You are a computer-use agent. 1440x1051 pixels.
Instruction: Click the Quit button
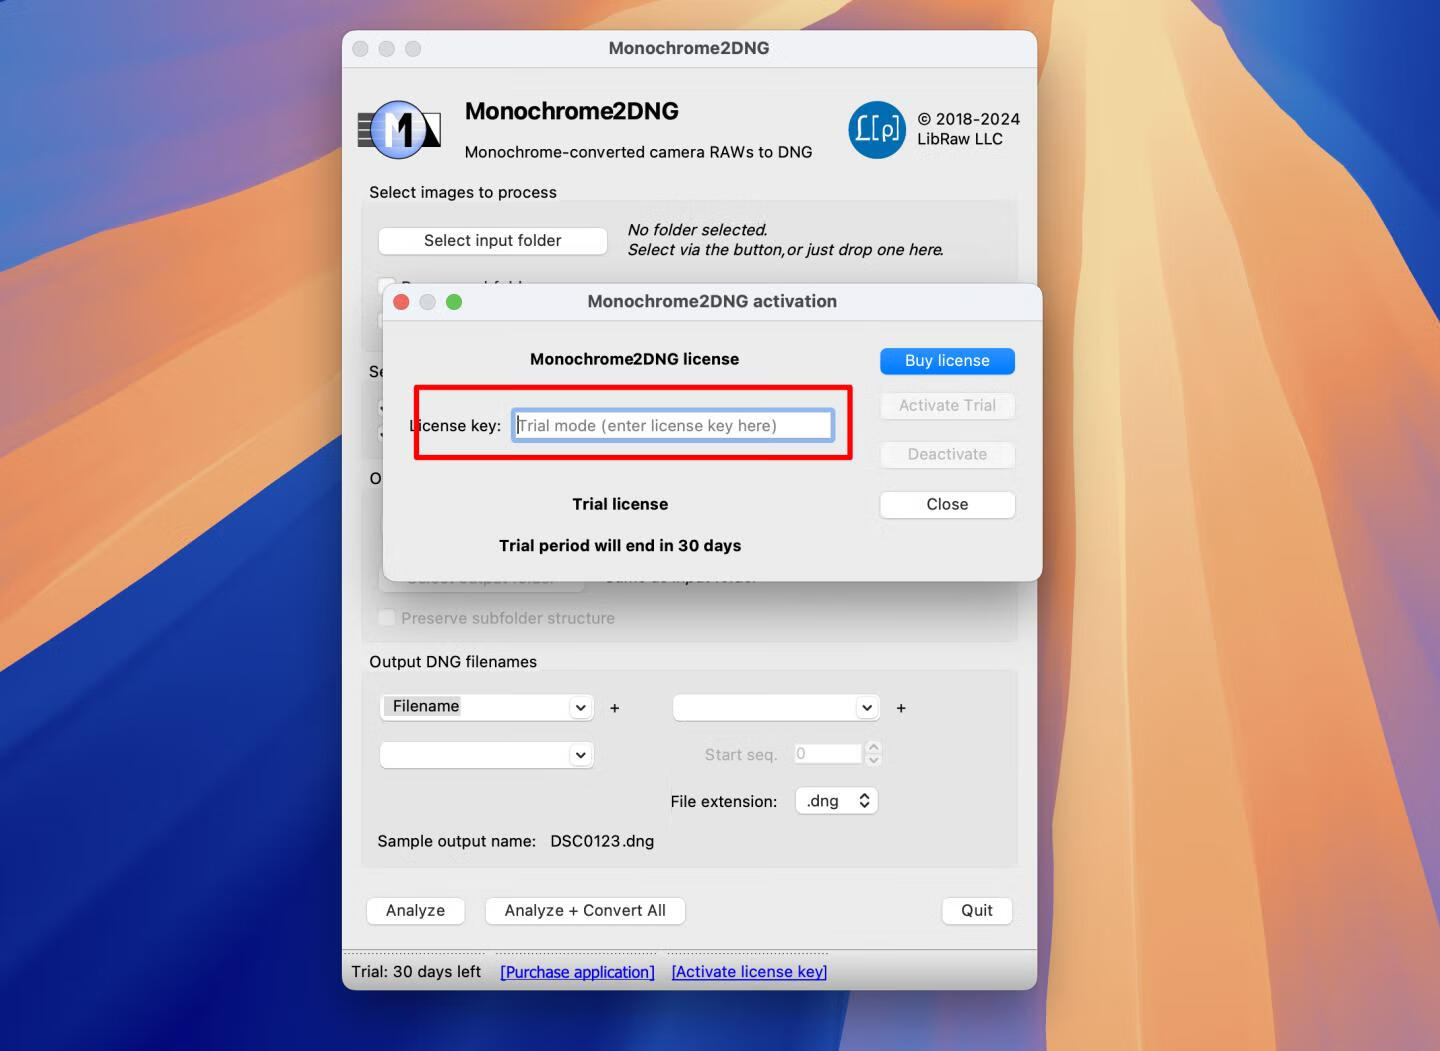[x=977, y=911]
